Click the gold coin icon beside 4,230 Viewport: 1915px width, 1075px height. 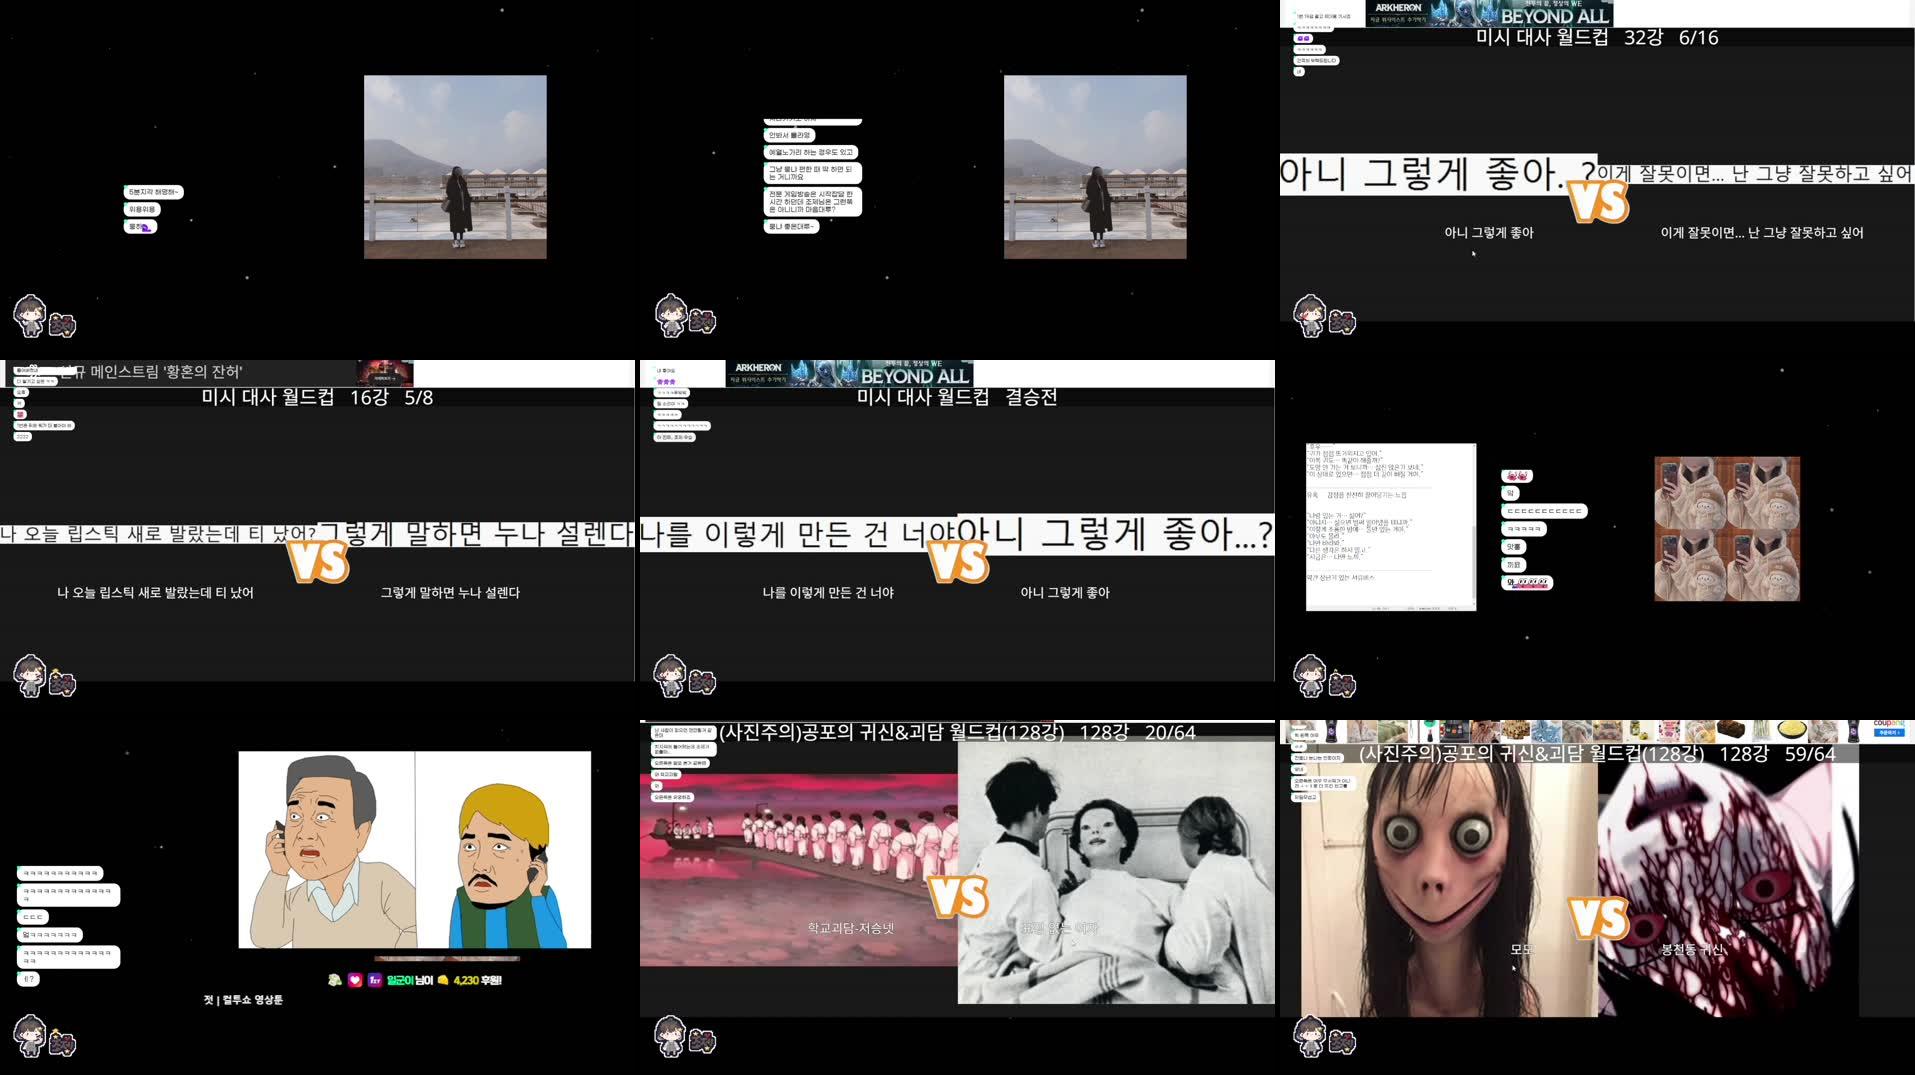click(443, 980)
